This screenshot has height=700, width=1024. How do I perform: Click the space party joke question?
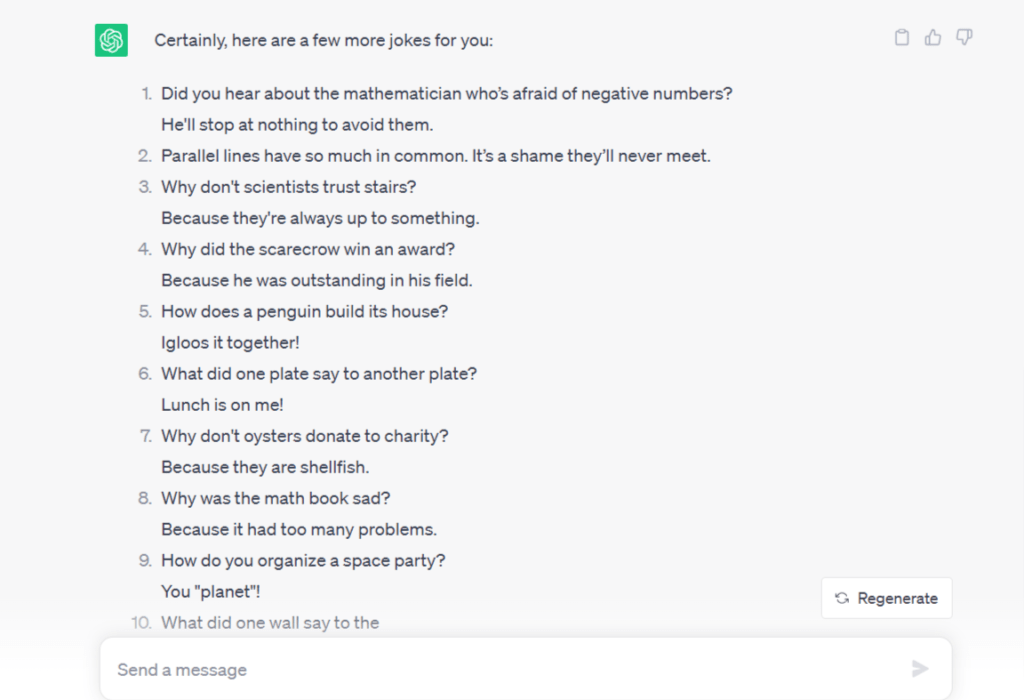pyautogui.click(x=303, y=560)
